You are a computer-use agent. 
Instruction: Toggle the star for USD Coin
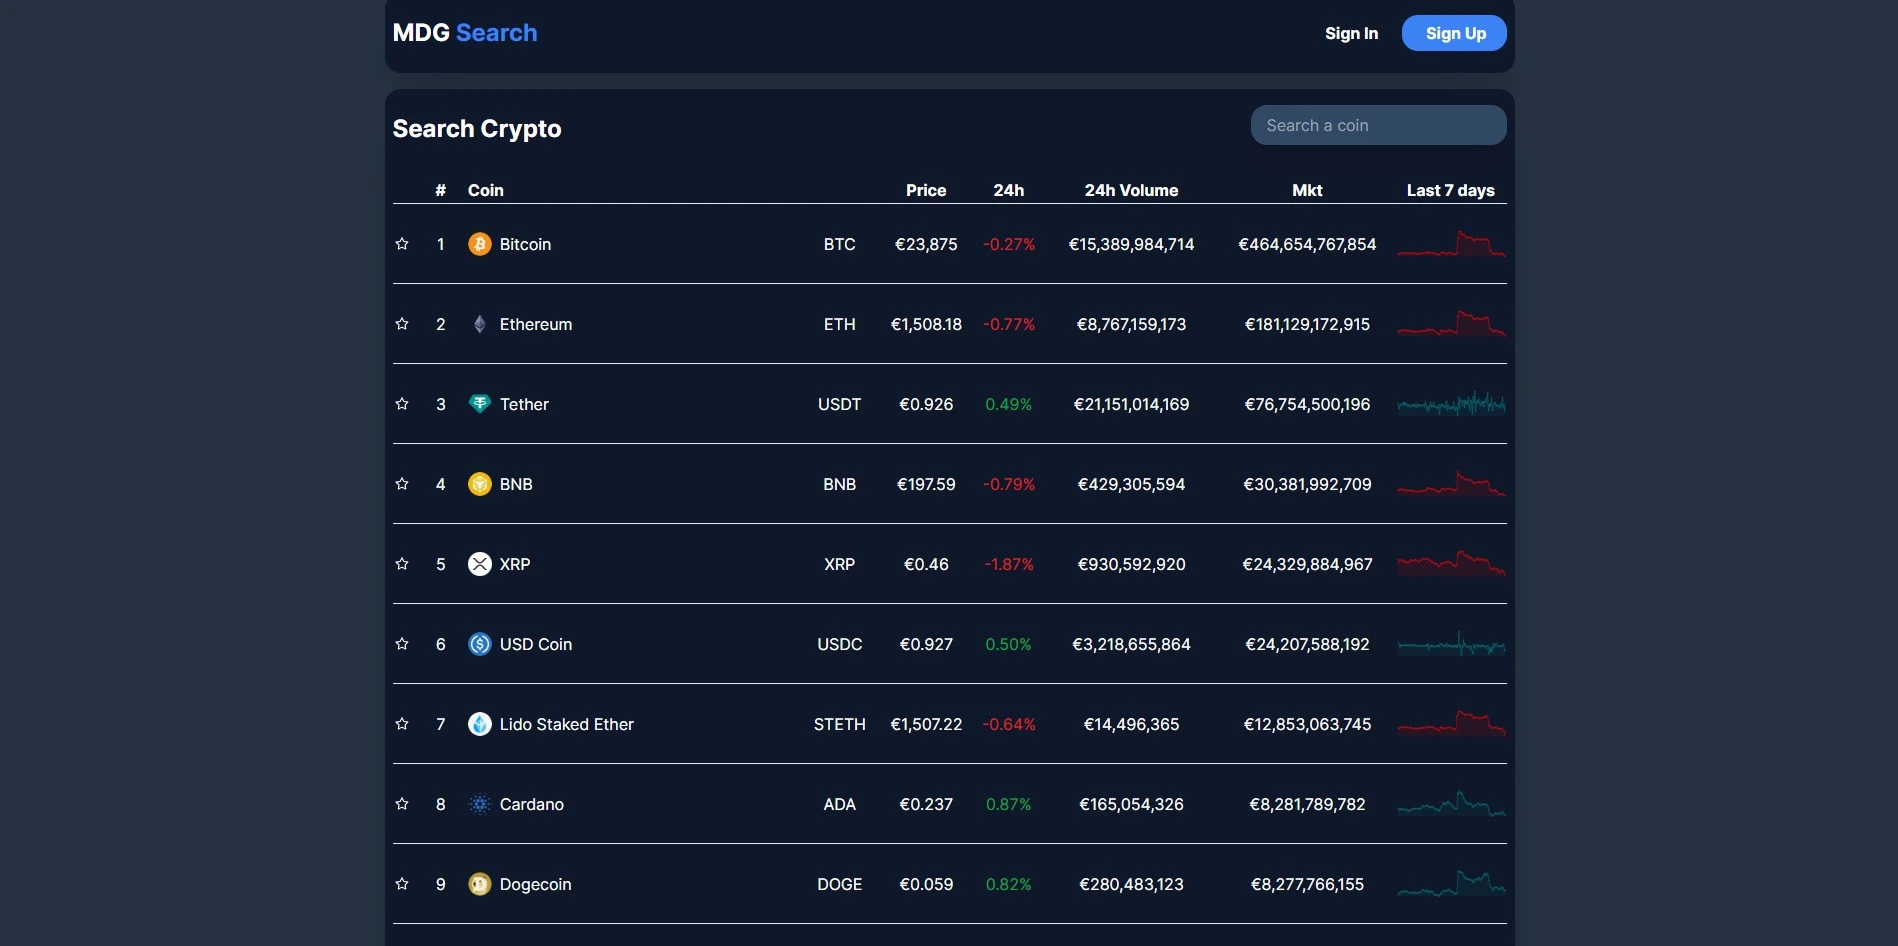pos(402,644)
